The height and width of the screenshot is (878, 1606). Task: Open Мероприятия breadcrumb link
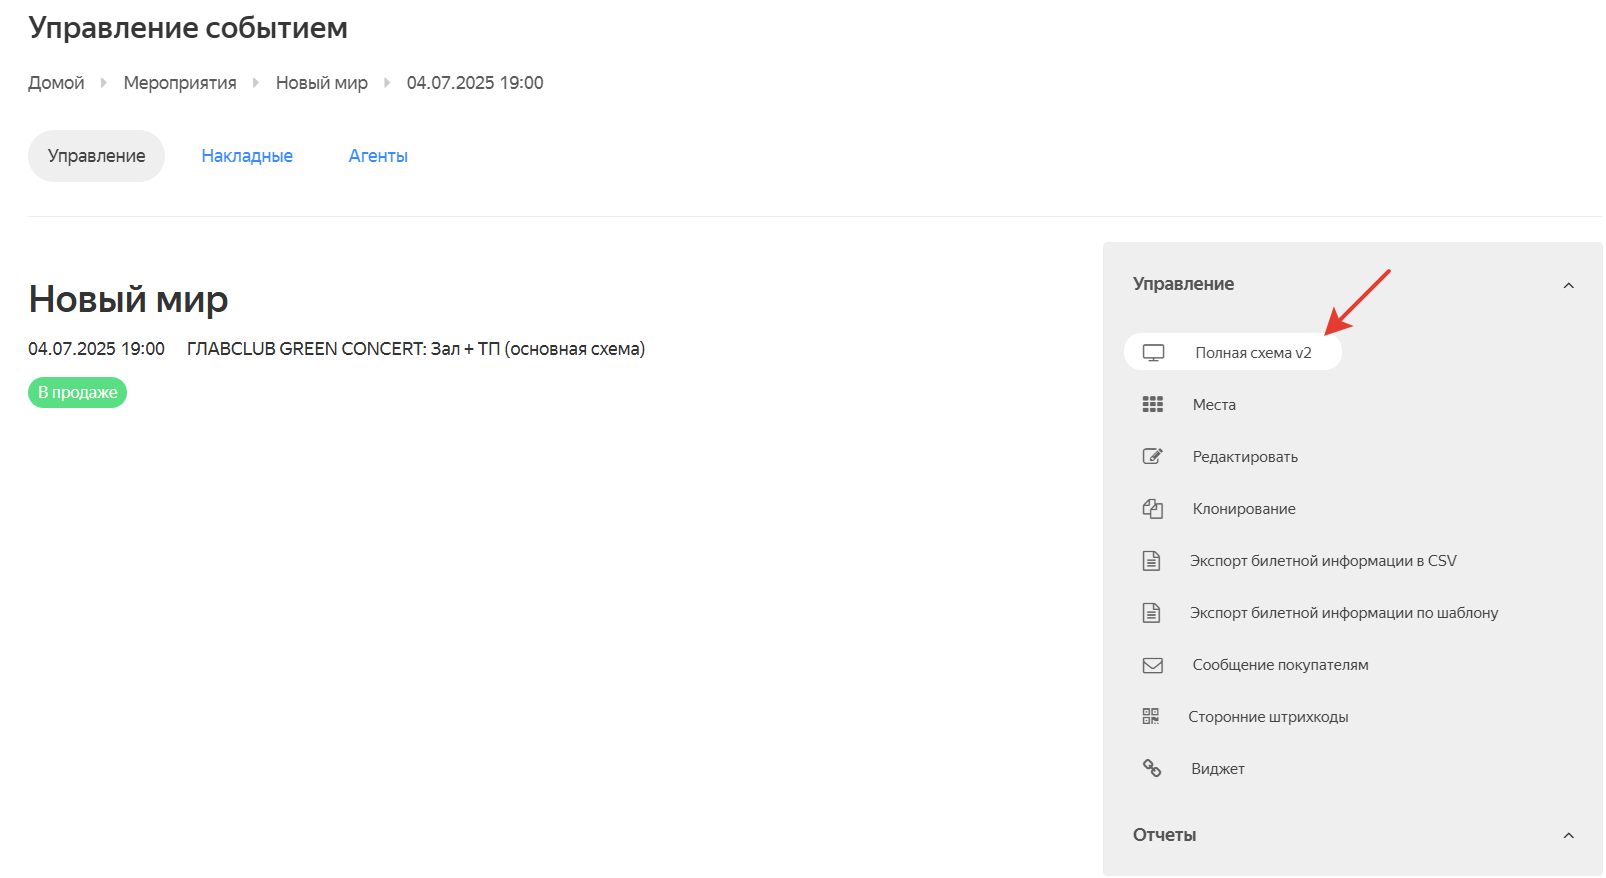(x=180, y=83)
